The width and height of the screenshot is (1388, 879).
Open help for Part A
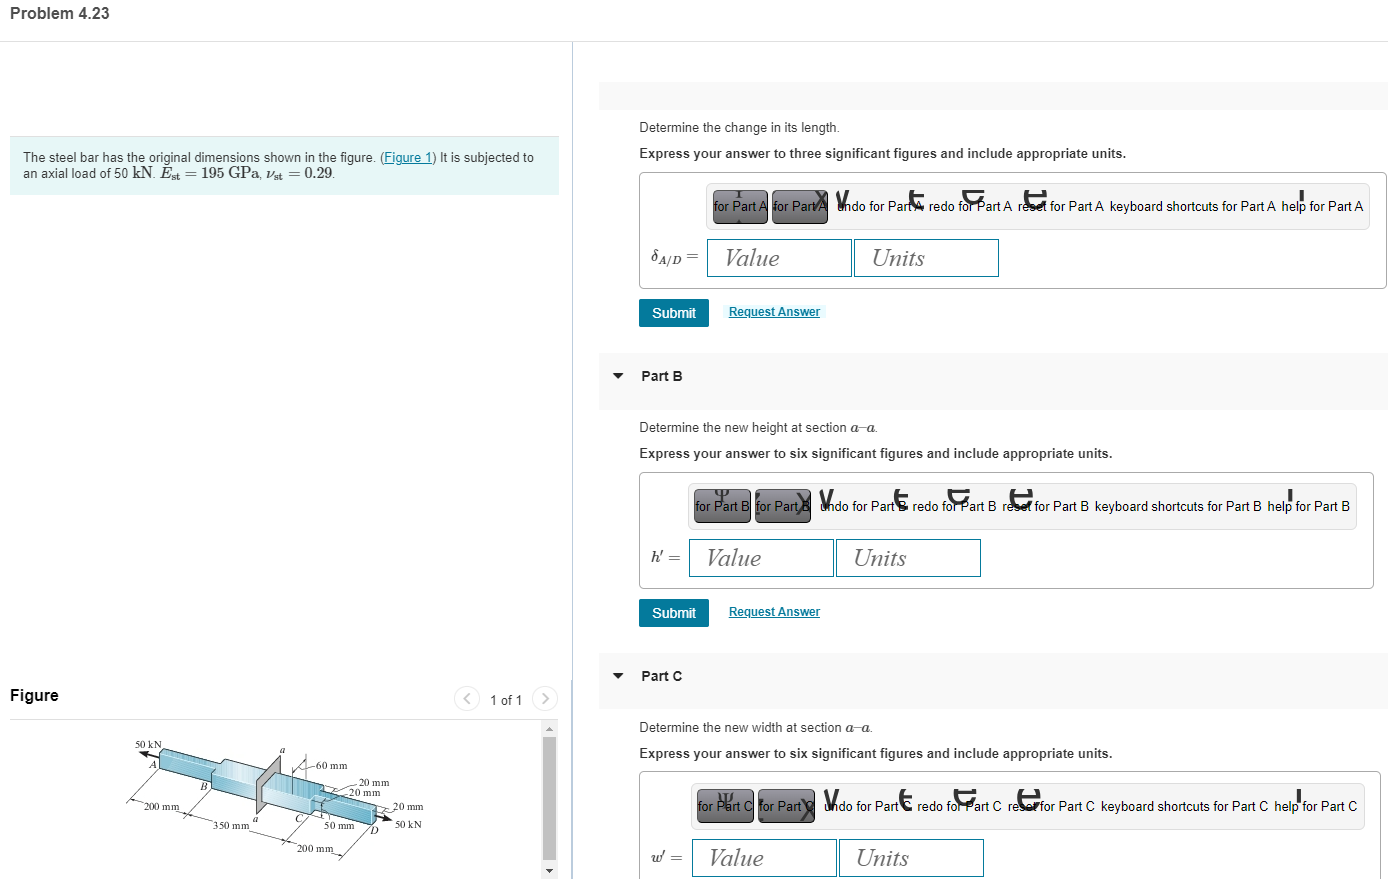click(x=1322, y=207)
